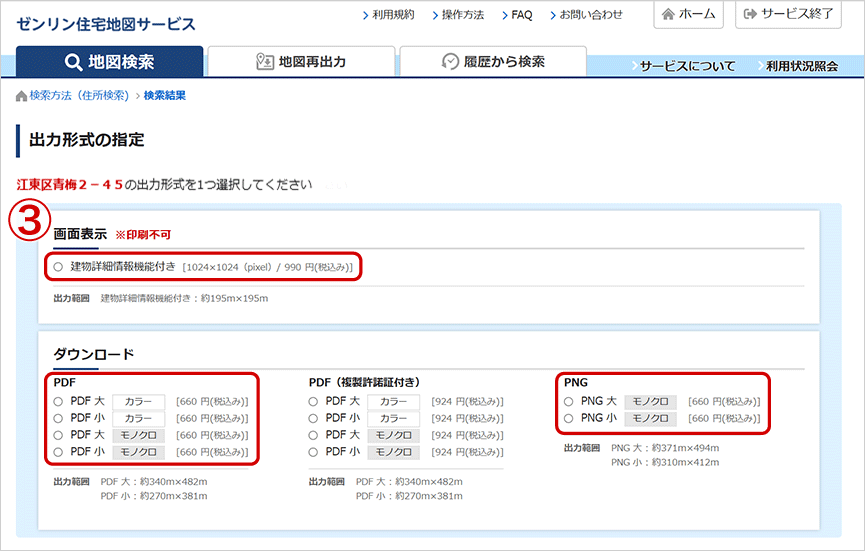The width and height of the screenshot is (865, 551).
Task: Open the 地図検索 magnifier tab
Action: pos(109,62)
